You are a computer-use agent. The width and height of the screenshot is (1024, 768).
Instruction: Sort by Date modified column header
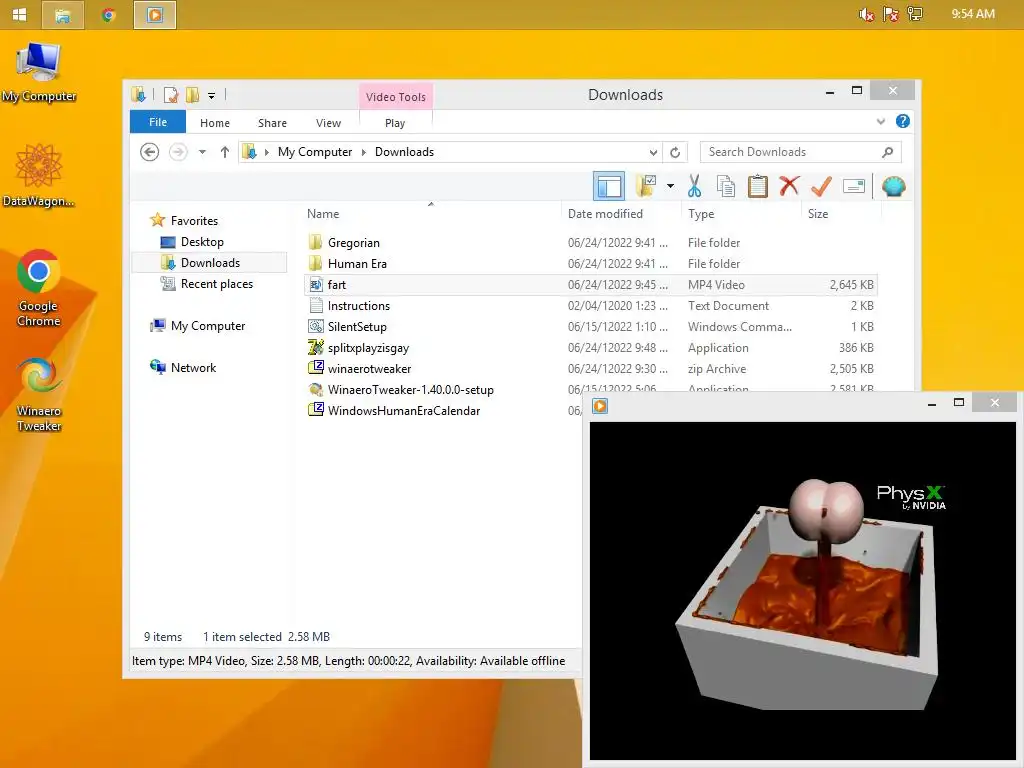[x=605, y=214]
